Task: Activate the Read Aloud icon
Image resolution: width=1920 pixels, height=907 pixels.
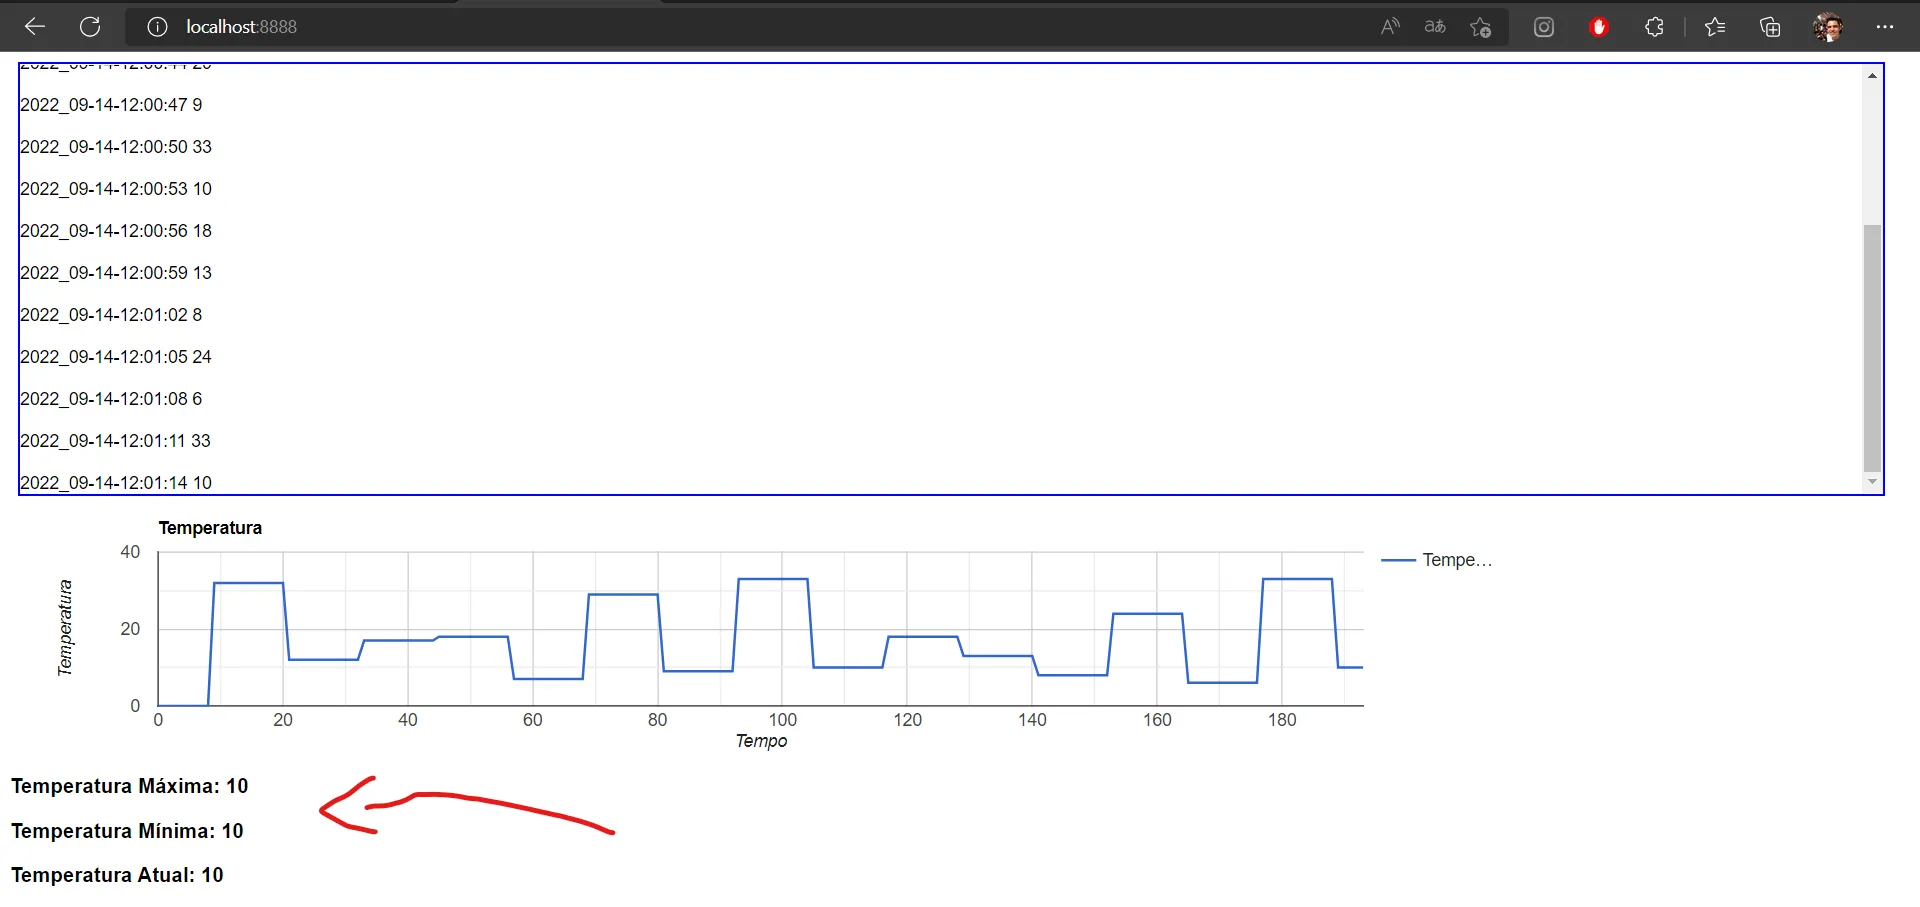Action: [x=1390, y=27]
